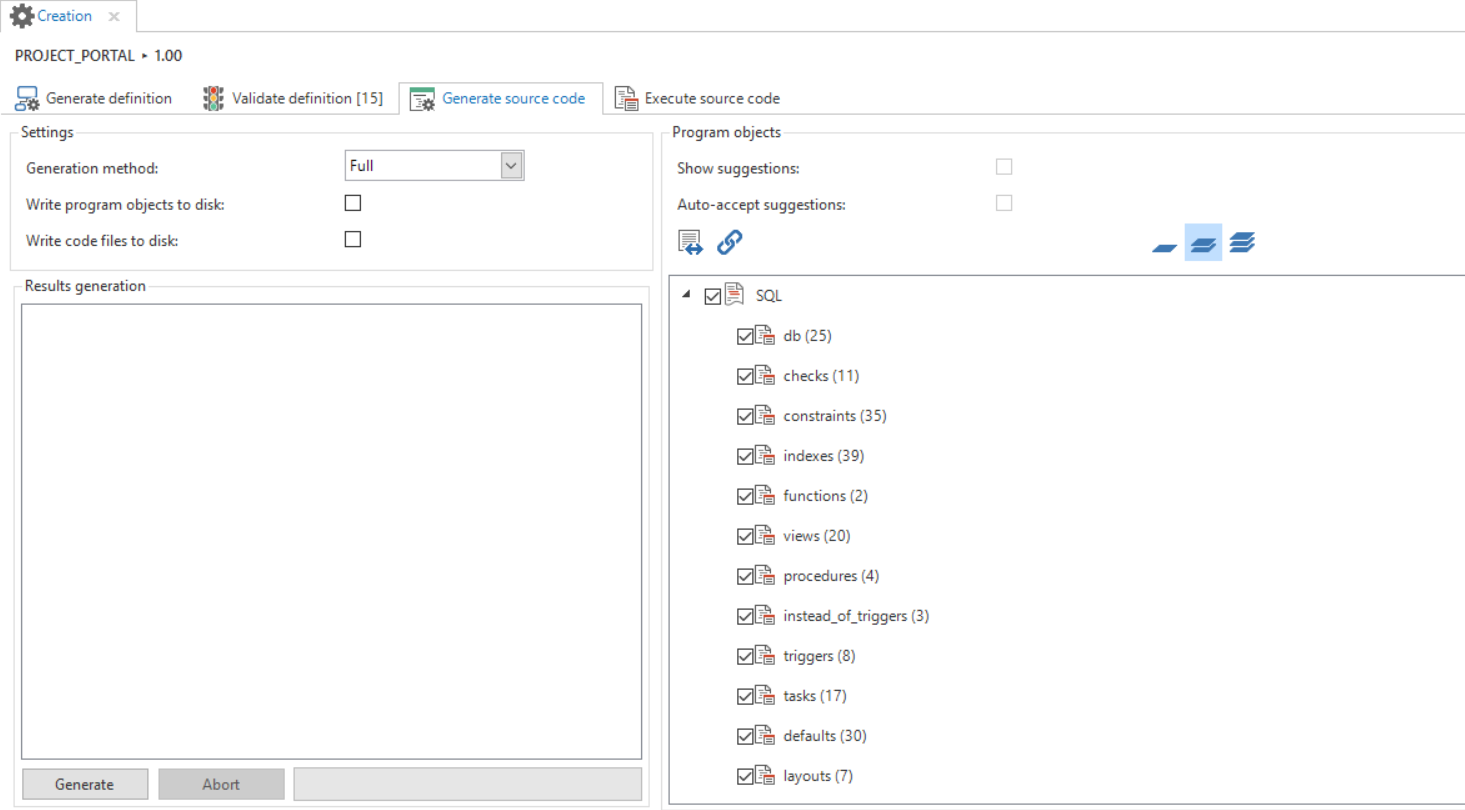Select the two-layer tree level icon
Viewport: 1465px width, 810px height.
pos(1203,243)
